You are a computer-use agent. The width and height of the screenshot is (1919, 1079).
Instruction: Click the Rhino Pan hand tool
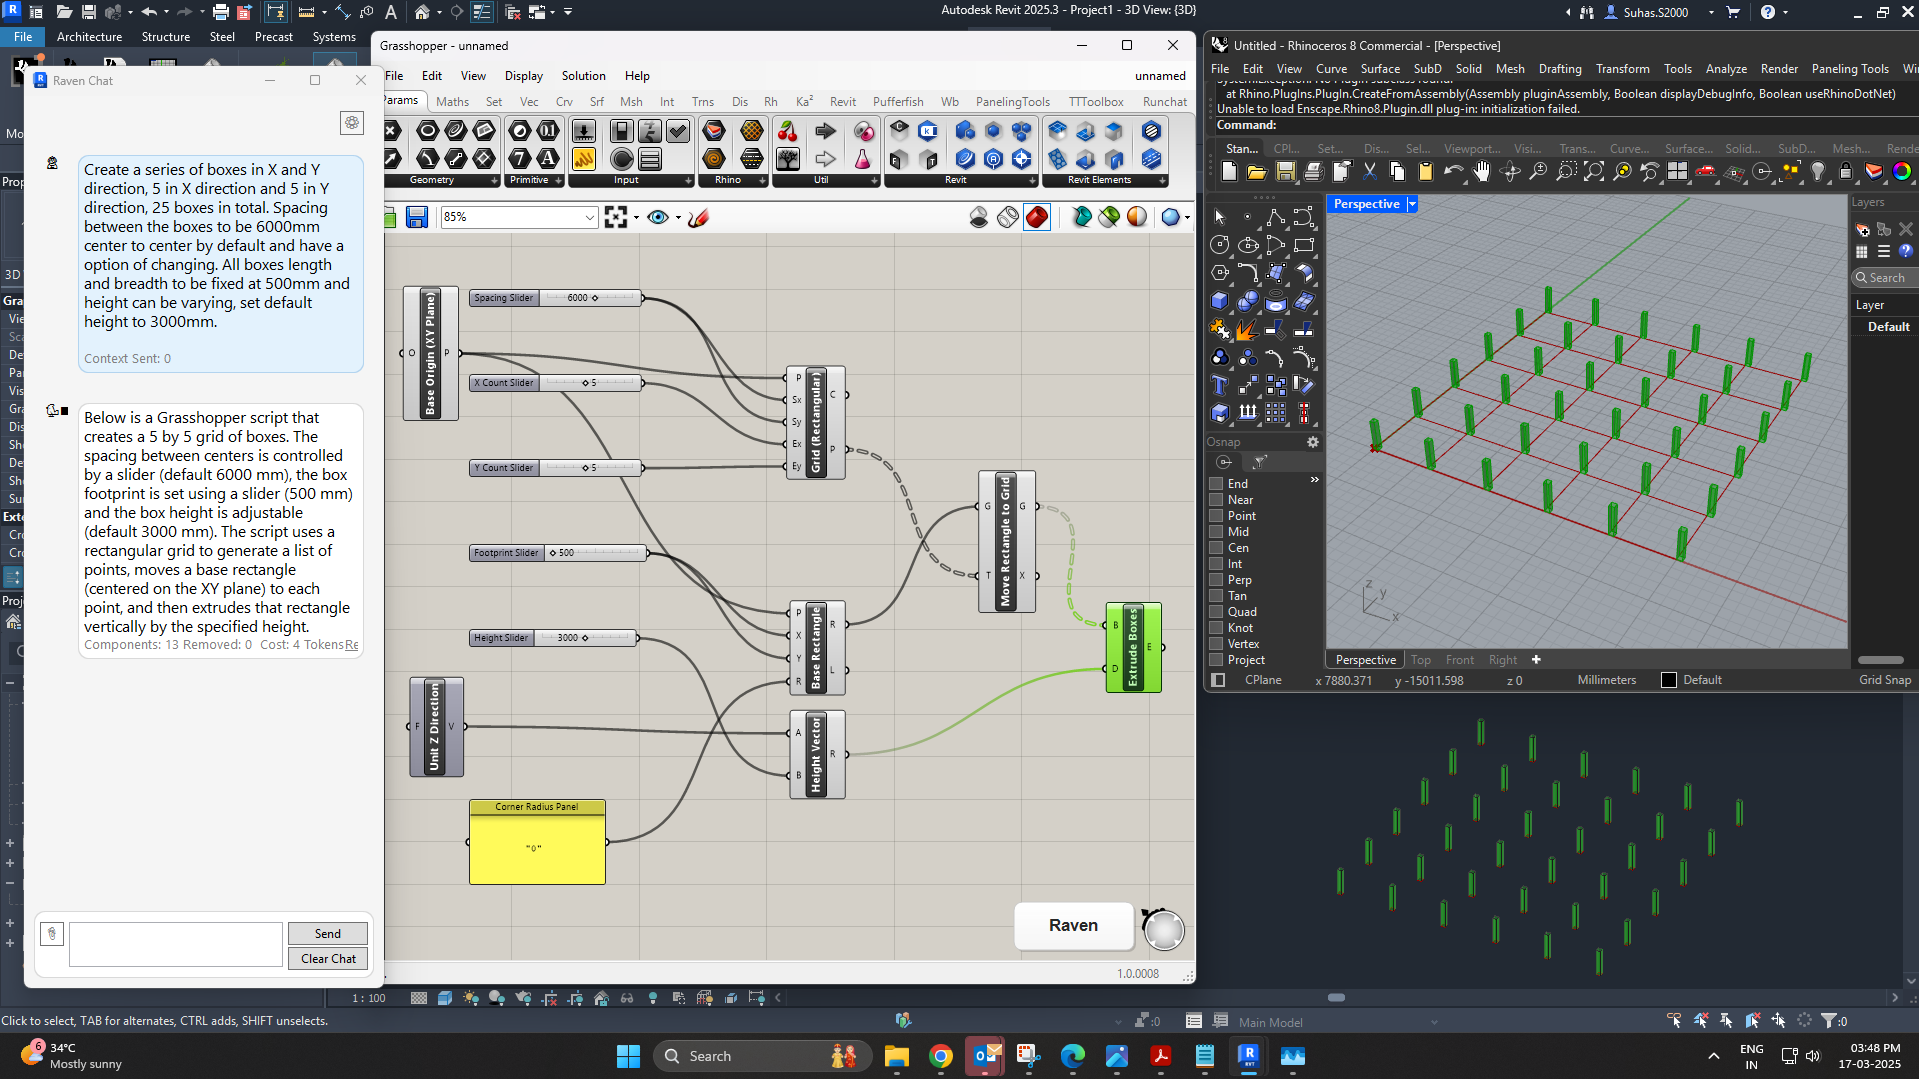[1481, 172]
